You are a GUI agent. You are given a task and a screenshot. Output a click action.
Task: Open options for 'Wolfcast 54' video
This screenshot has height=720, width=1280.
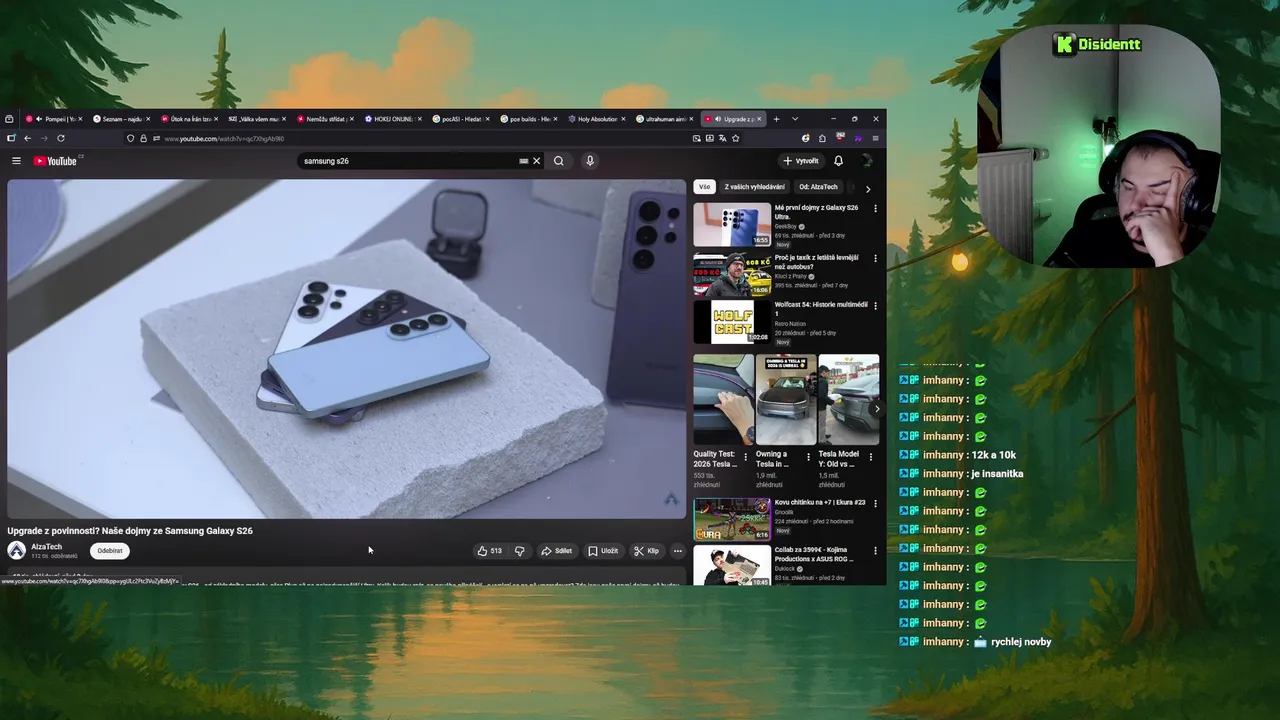pos(875,306)
